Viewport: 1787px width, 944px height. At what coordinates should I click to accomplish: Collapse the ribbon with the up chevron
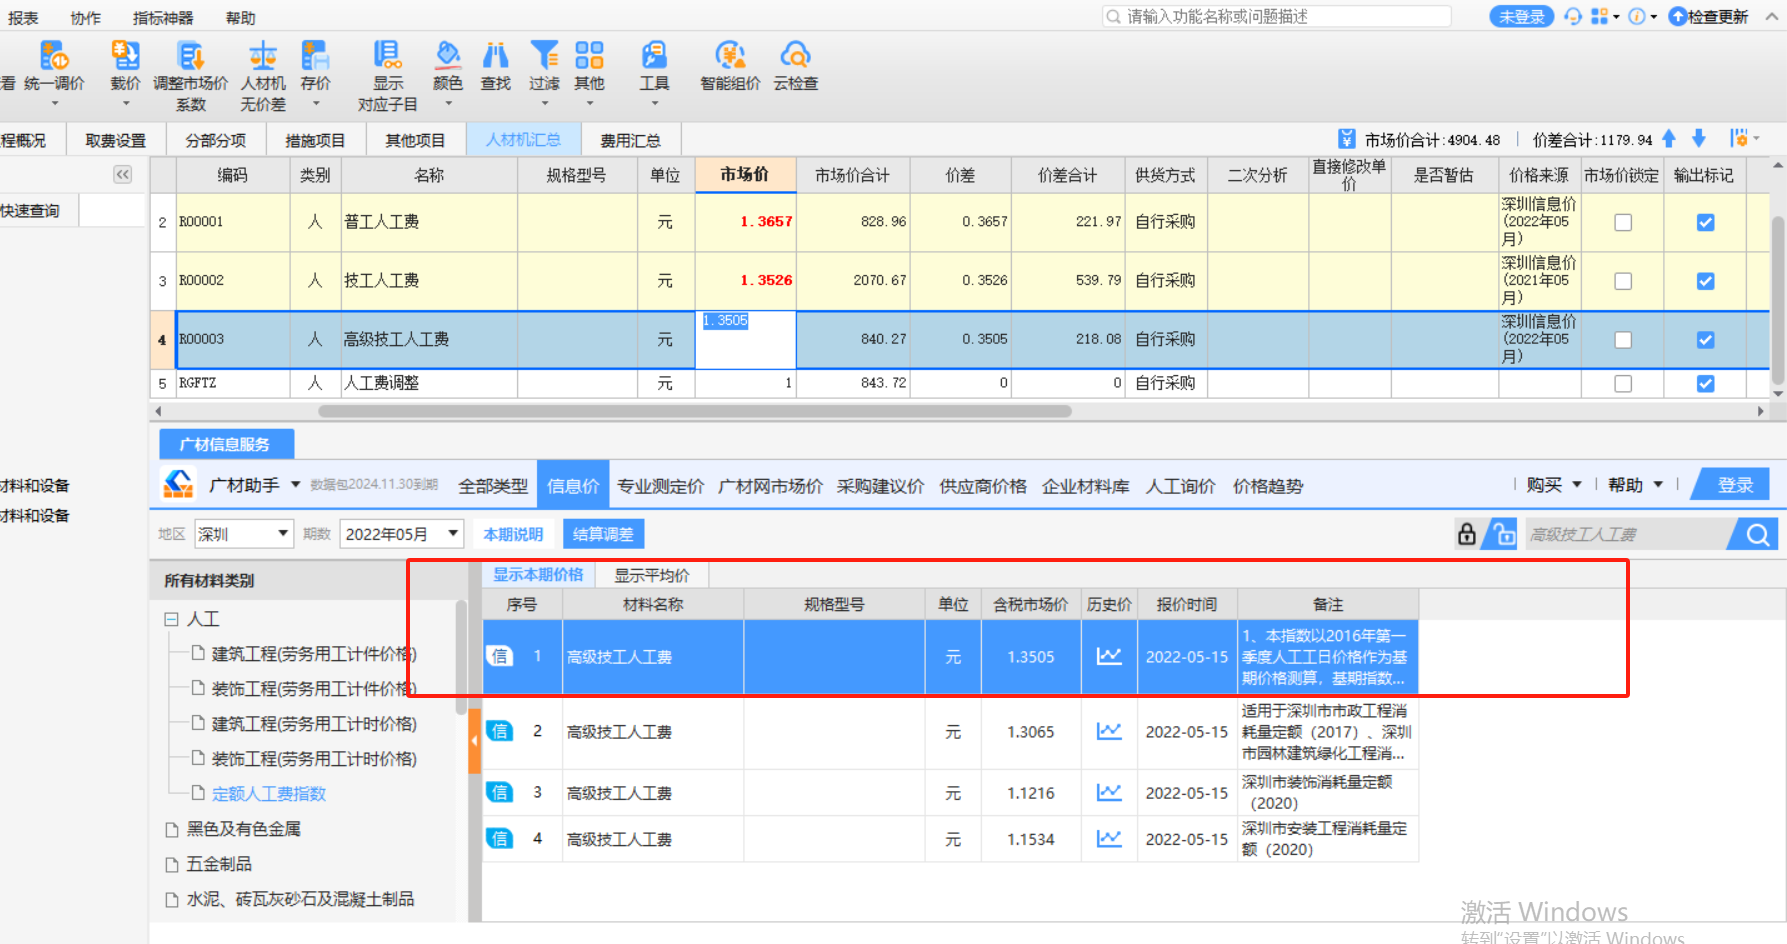click(x=1771, y=16)
